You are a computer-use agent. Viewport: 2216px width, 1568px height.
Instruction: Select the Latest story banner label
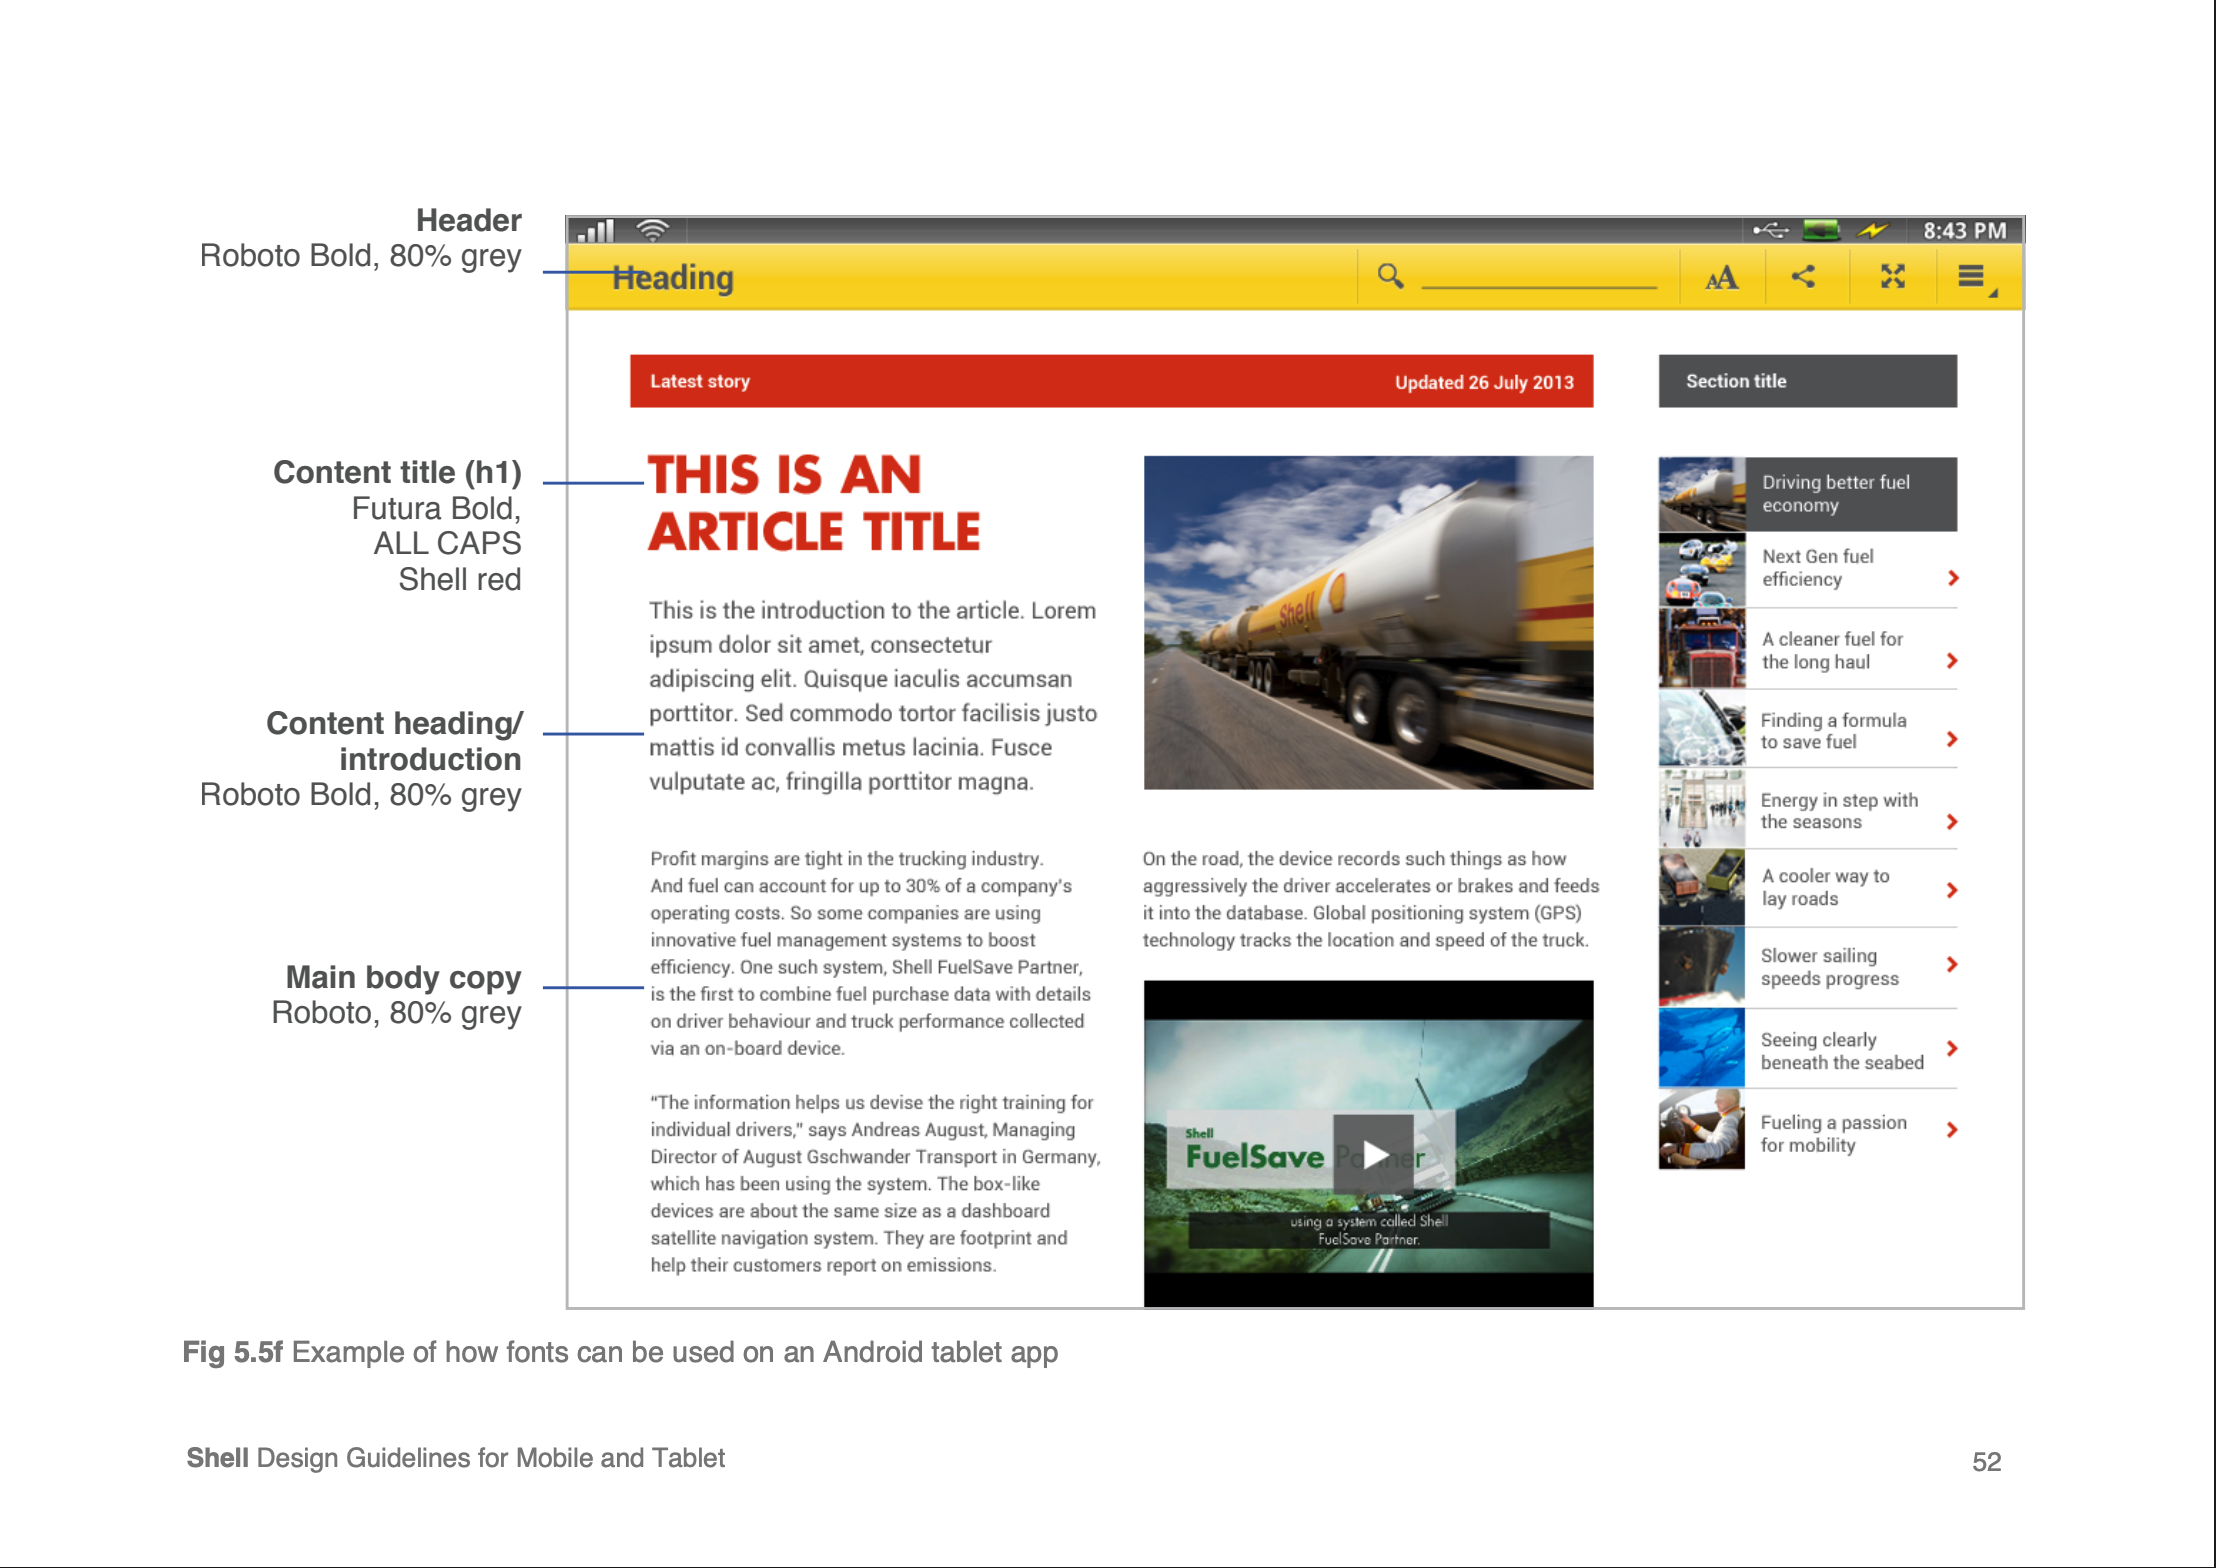(x=700, y=381)
